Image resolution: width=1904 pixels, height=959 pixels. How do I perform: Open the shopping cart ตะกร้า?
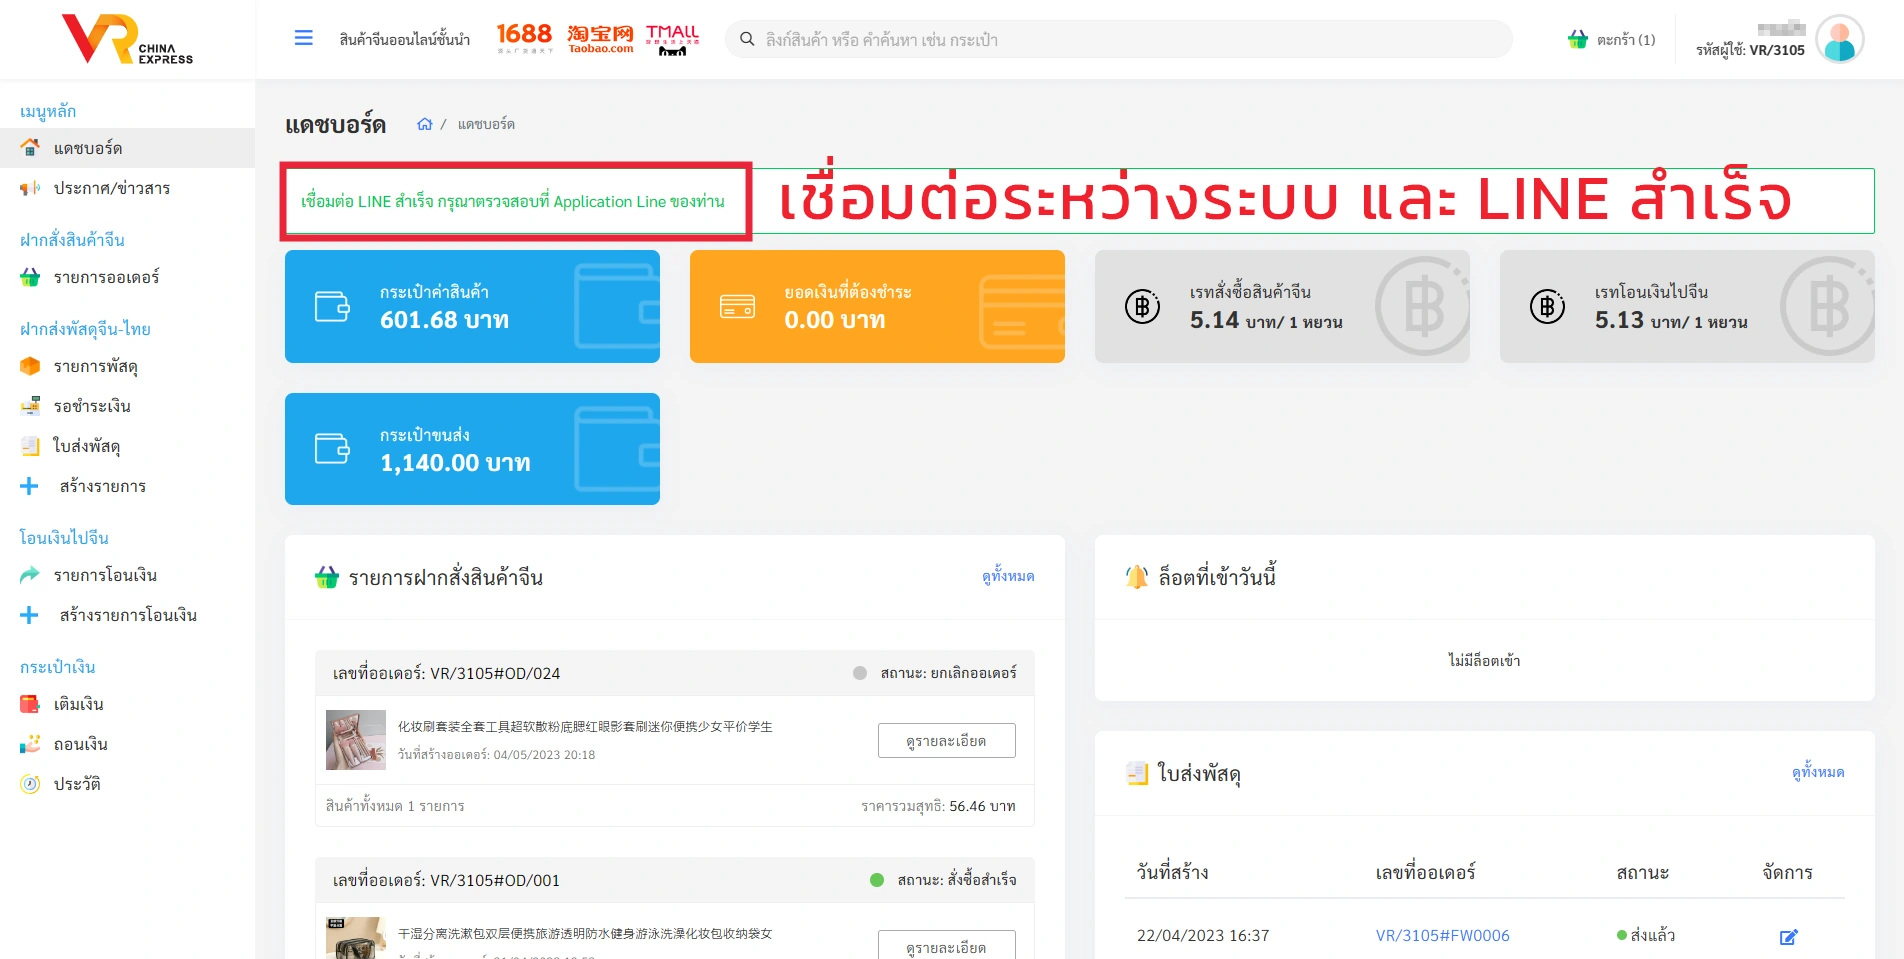pyautogui.click(x=1611, y=40)
